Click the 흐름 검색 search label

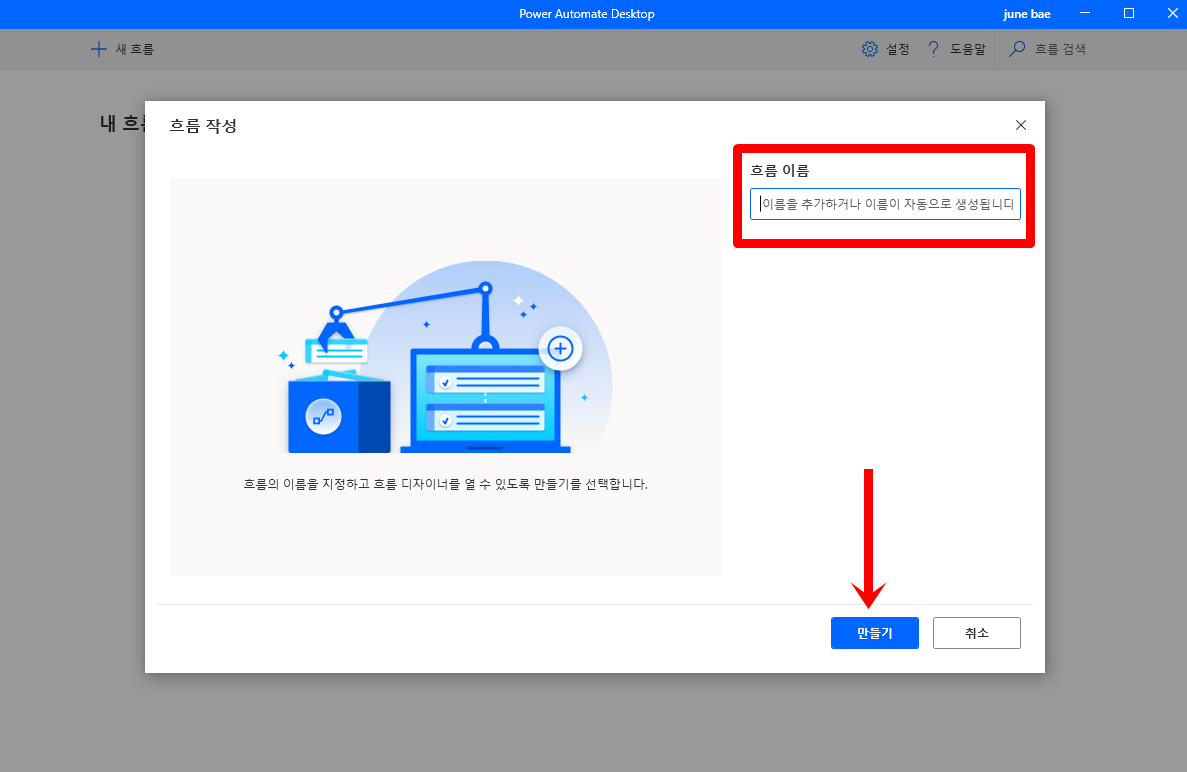click(x=1063, y=48)
